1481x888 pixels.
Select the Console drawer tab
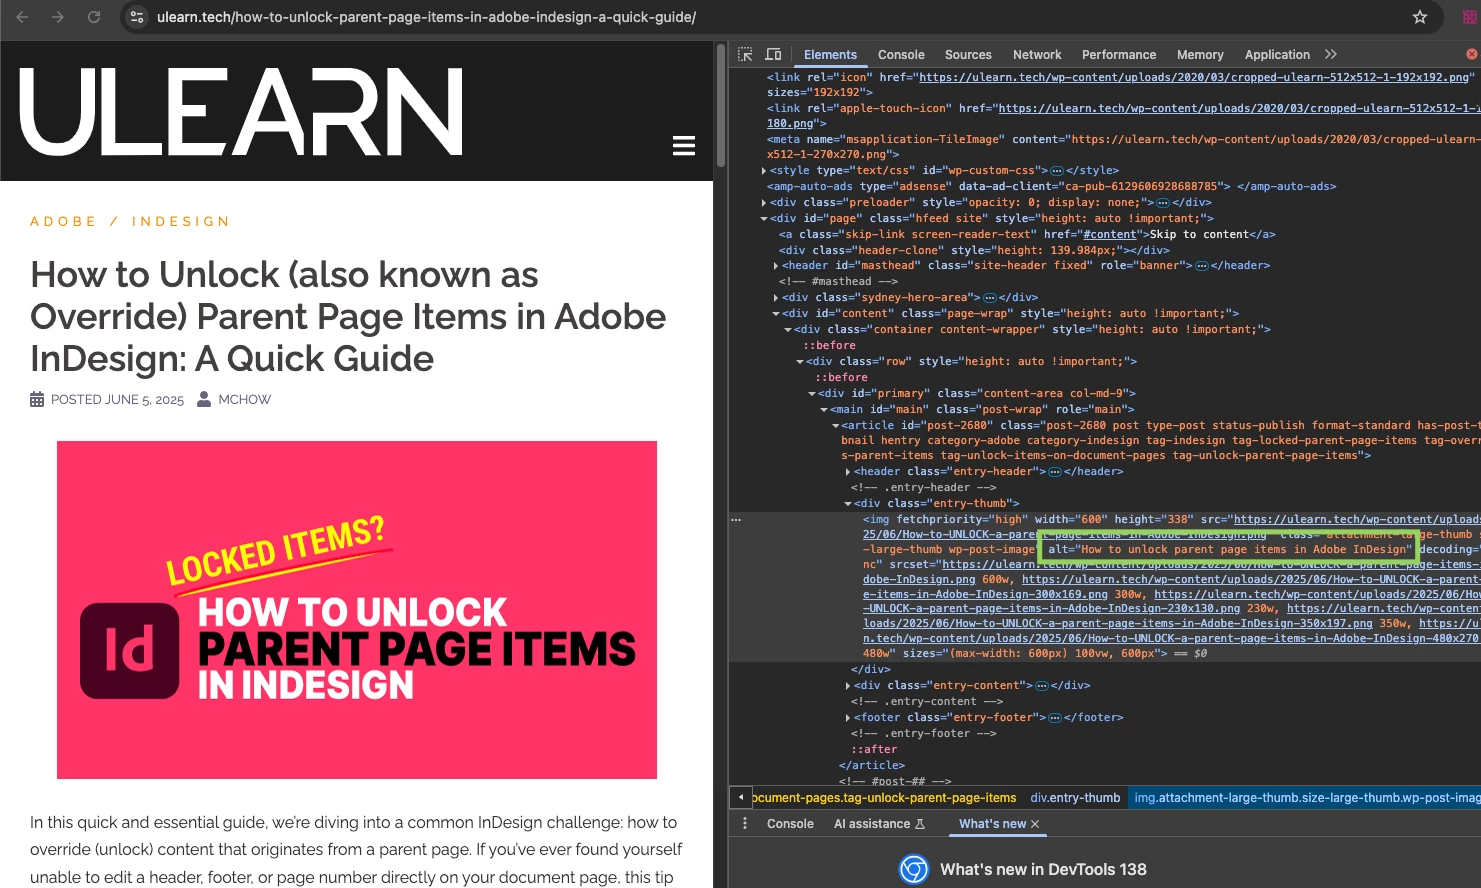pos(790,824)
